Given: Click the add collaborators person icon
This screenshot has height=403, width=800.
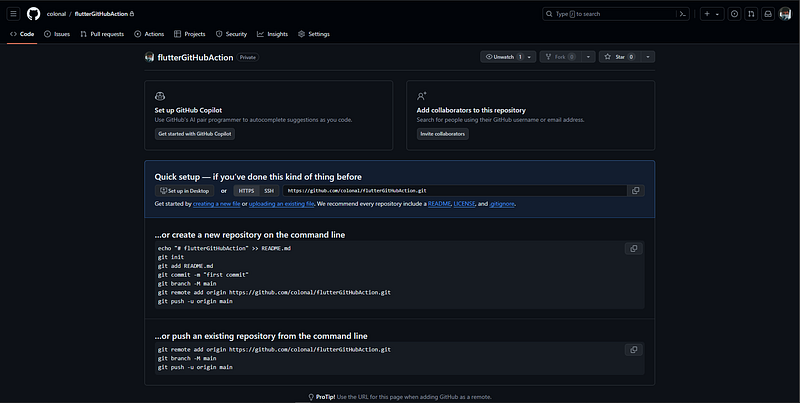Looking at the screenshot, I should coord(421,96).
